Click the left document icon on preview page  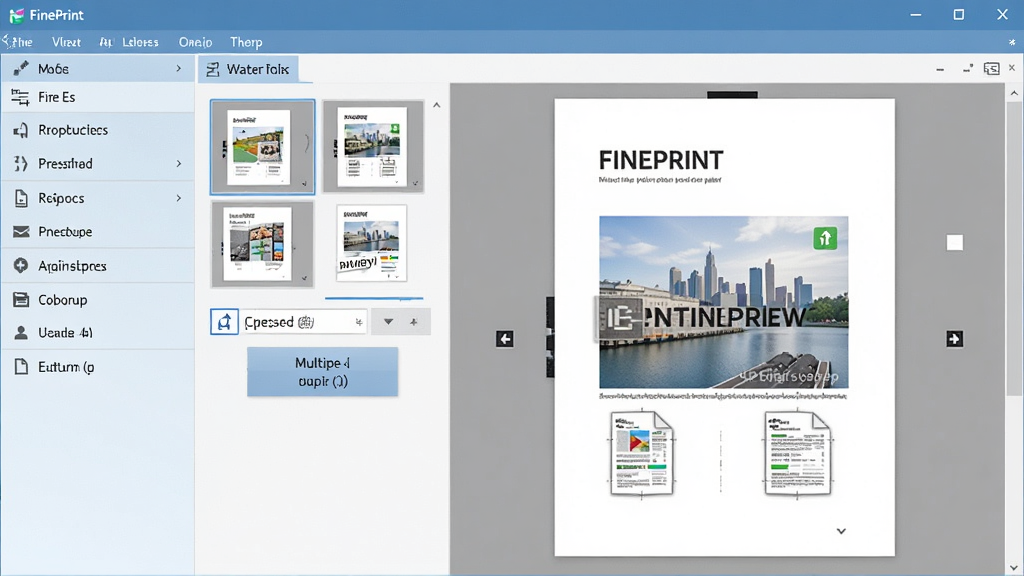point(641,453)
